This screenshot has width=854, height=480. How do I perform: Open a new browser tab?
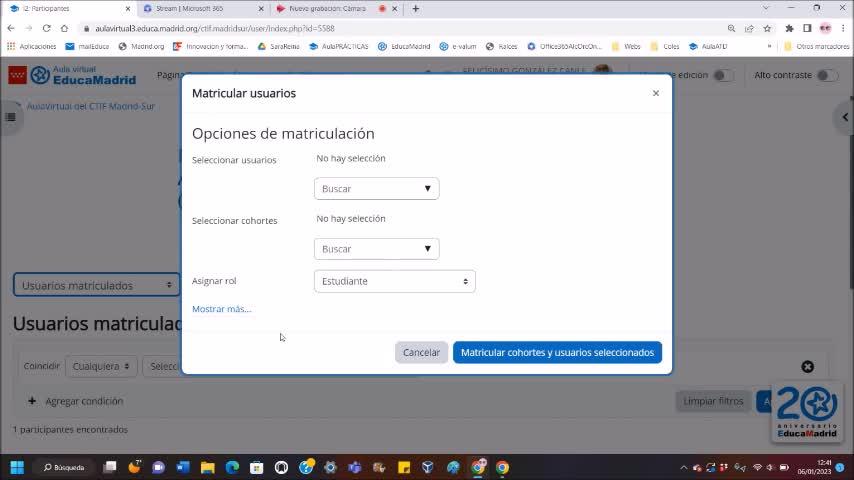(x=416, y=9)
